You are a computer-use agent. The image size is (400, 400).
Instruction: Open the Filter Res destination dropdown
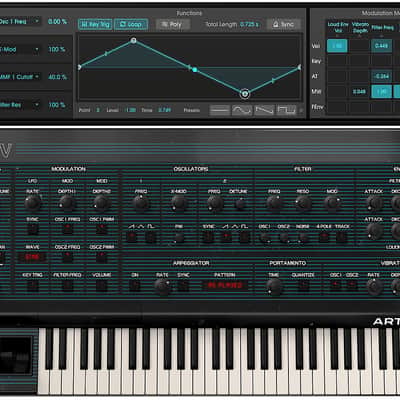pyautogui.click(x=20, y=105)
